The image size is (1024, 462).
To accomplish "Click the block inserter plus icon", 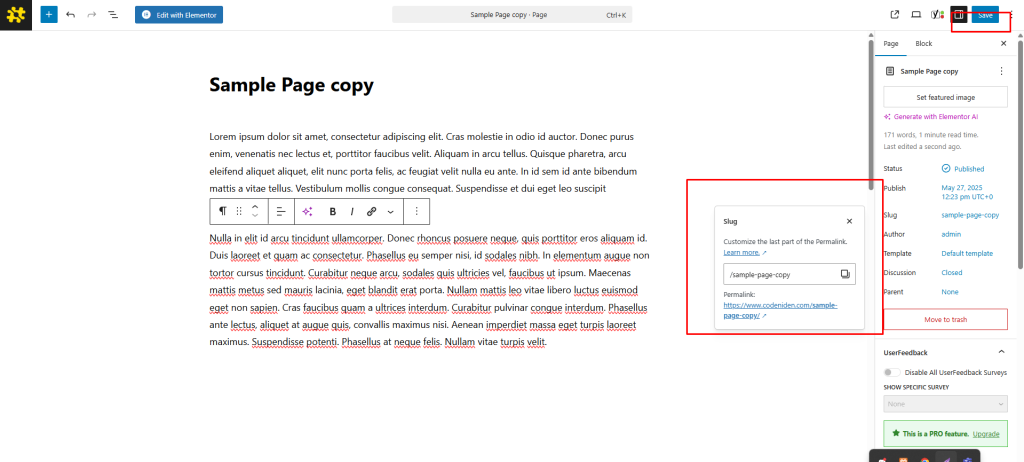I will (48, 15).
